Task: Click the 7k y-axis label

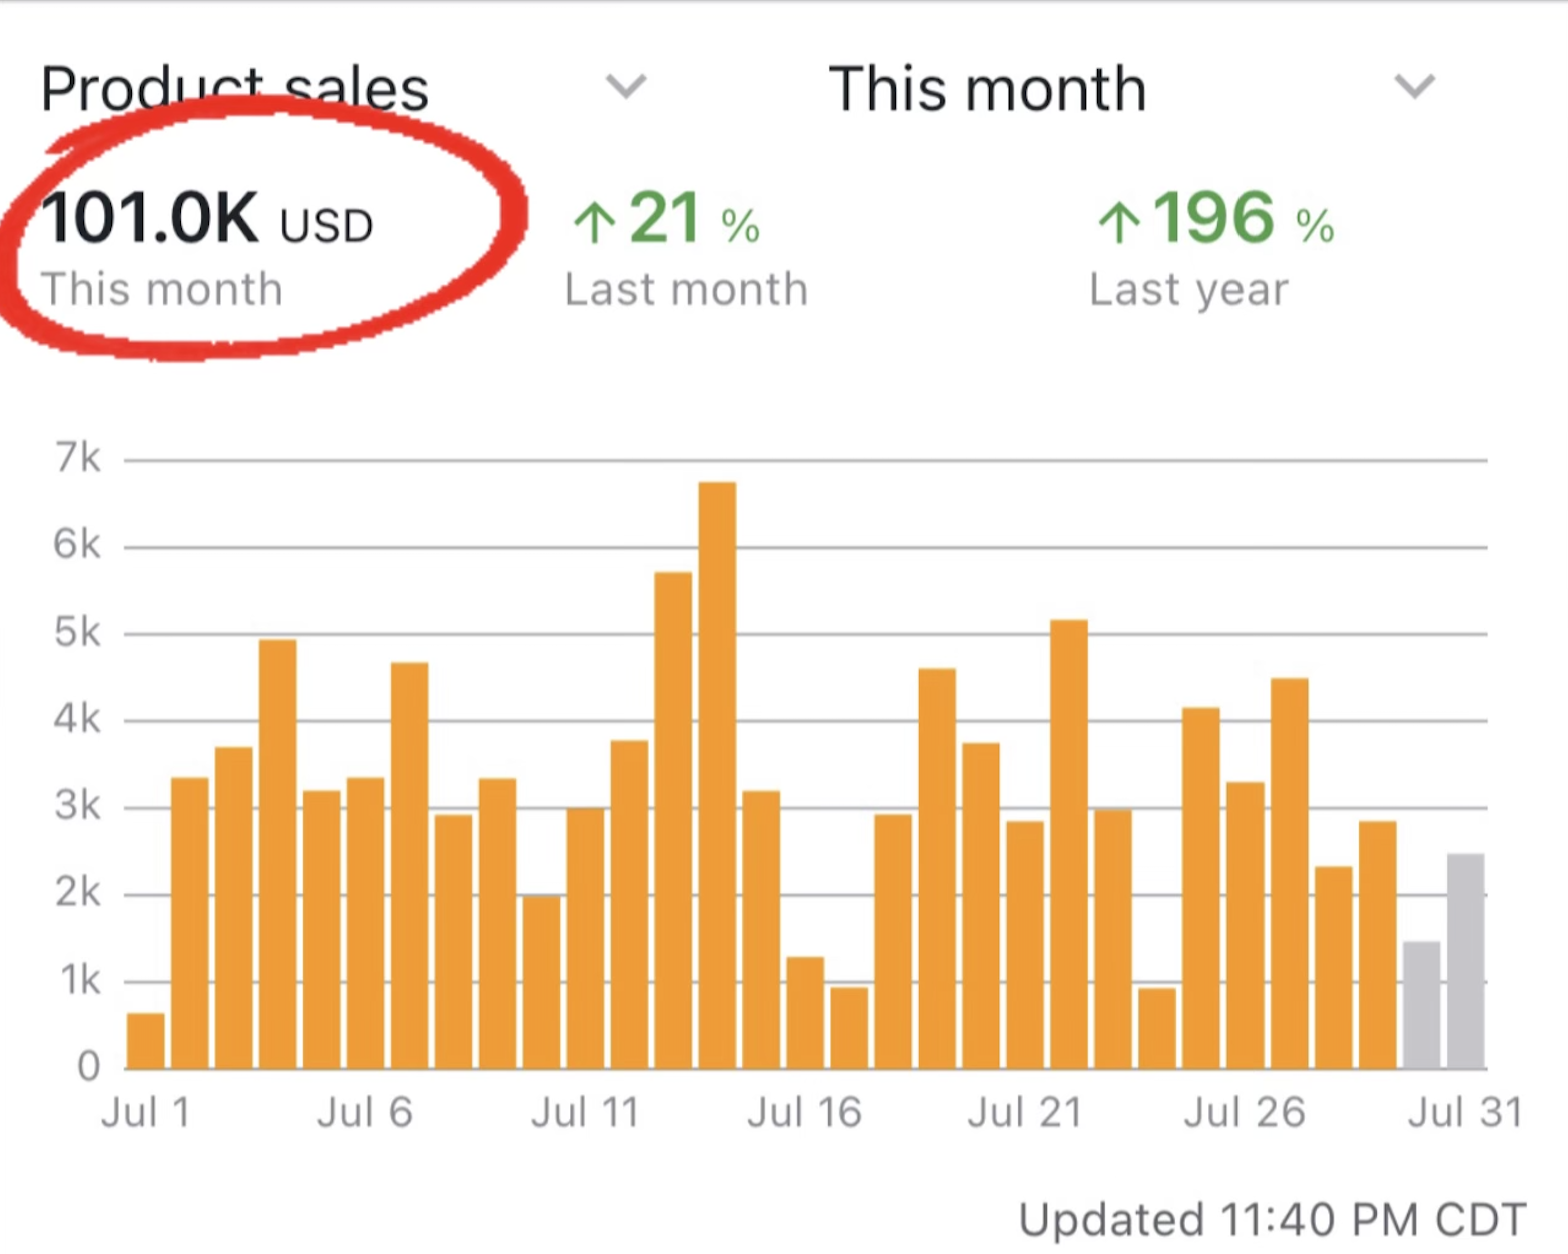Action: pyautogui.click(x=78, y=457)
